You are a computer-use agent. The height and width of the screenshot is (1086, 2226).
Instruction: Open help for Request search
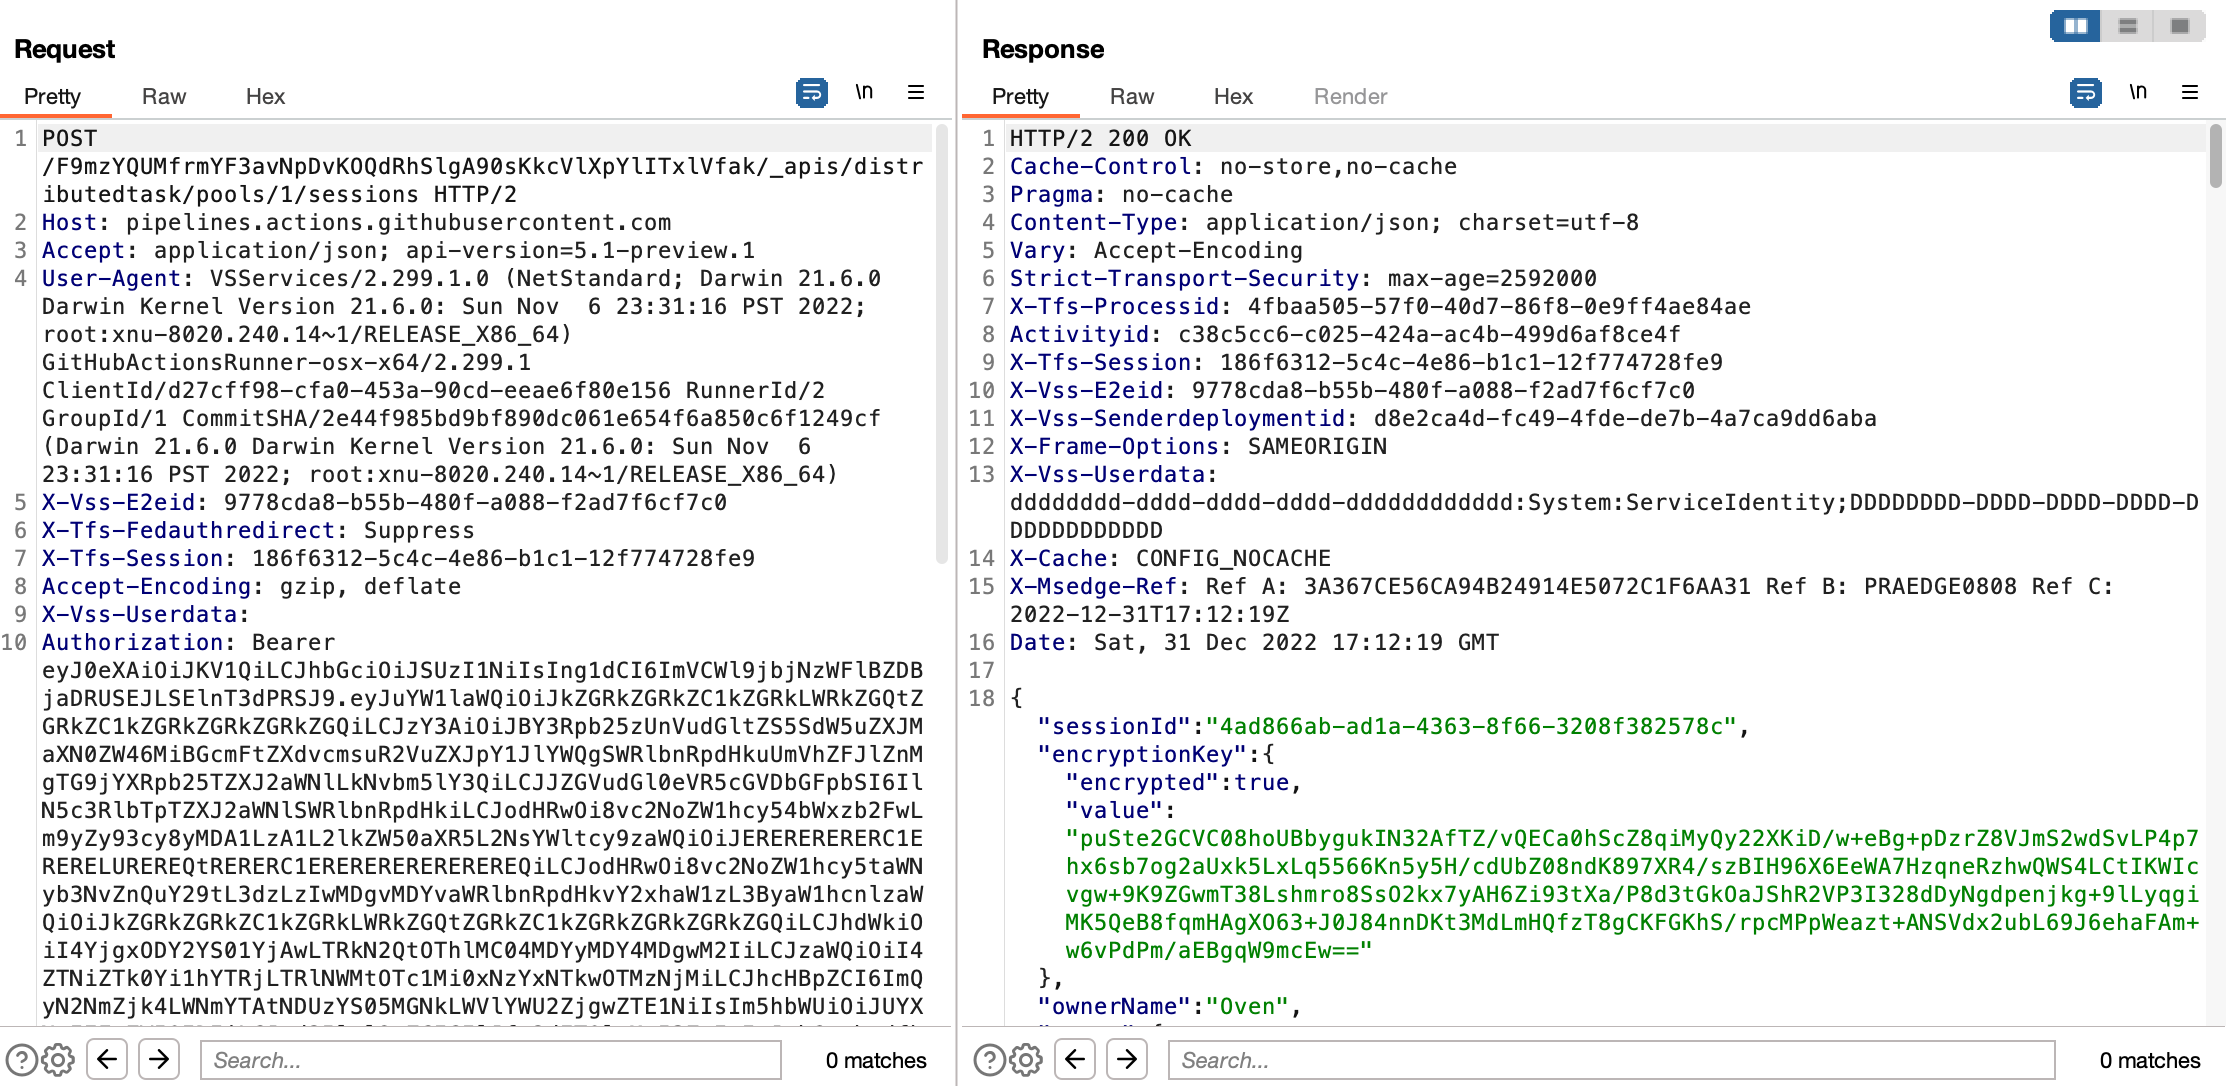click(24, 1060)
